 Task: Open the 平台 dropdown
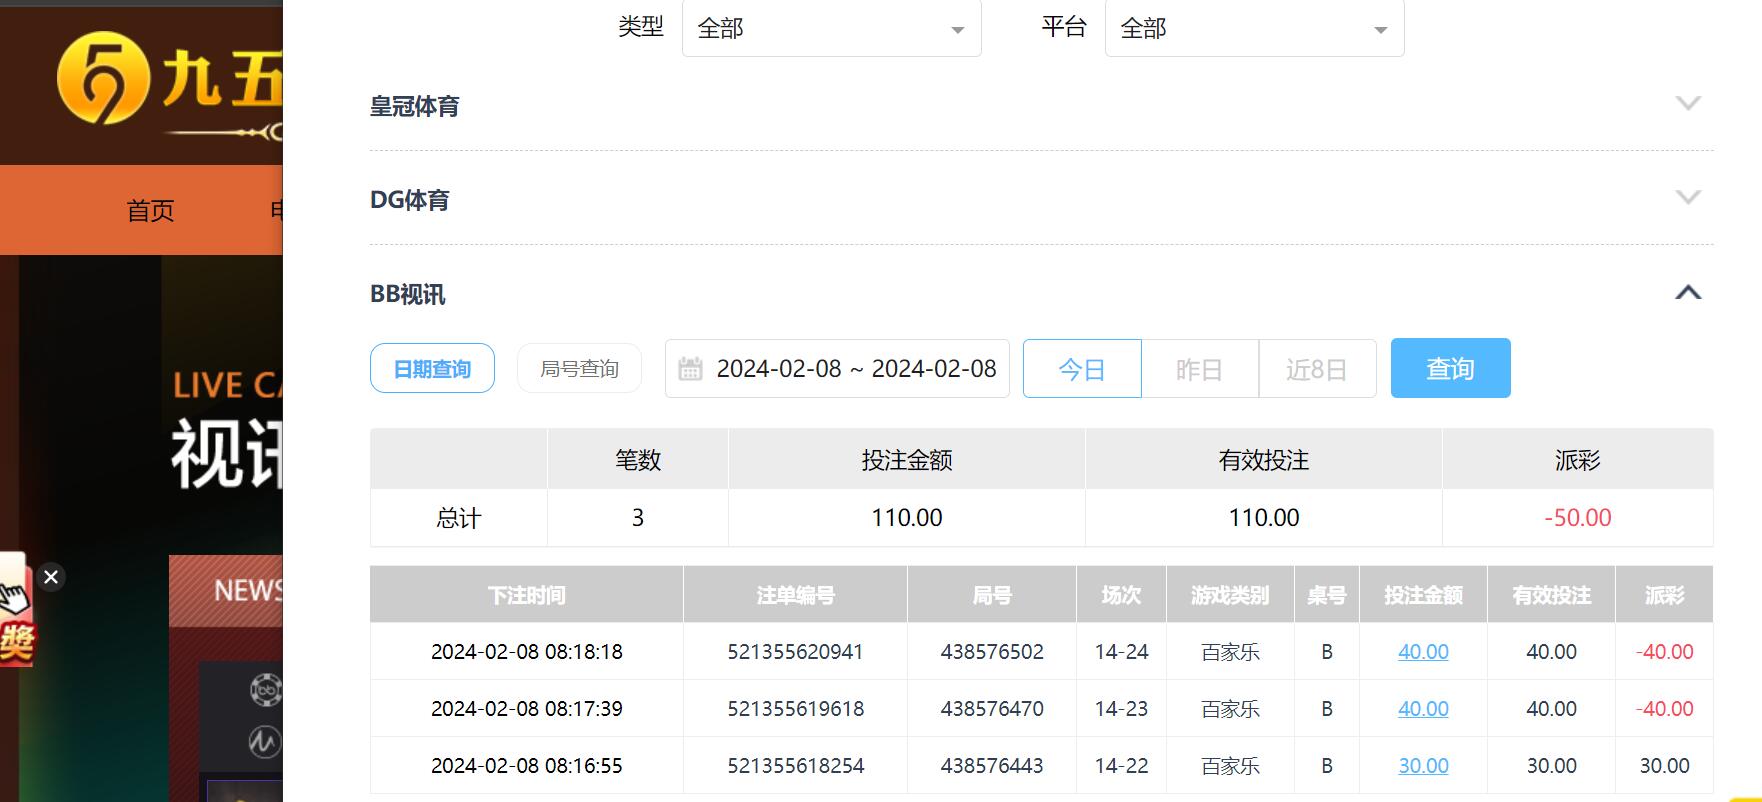coord(1253,29)
